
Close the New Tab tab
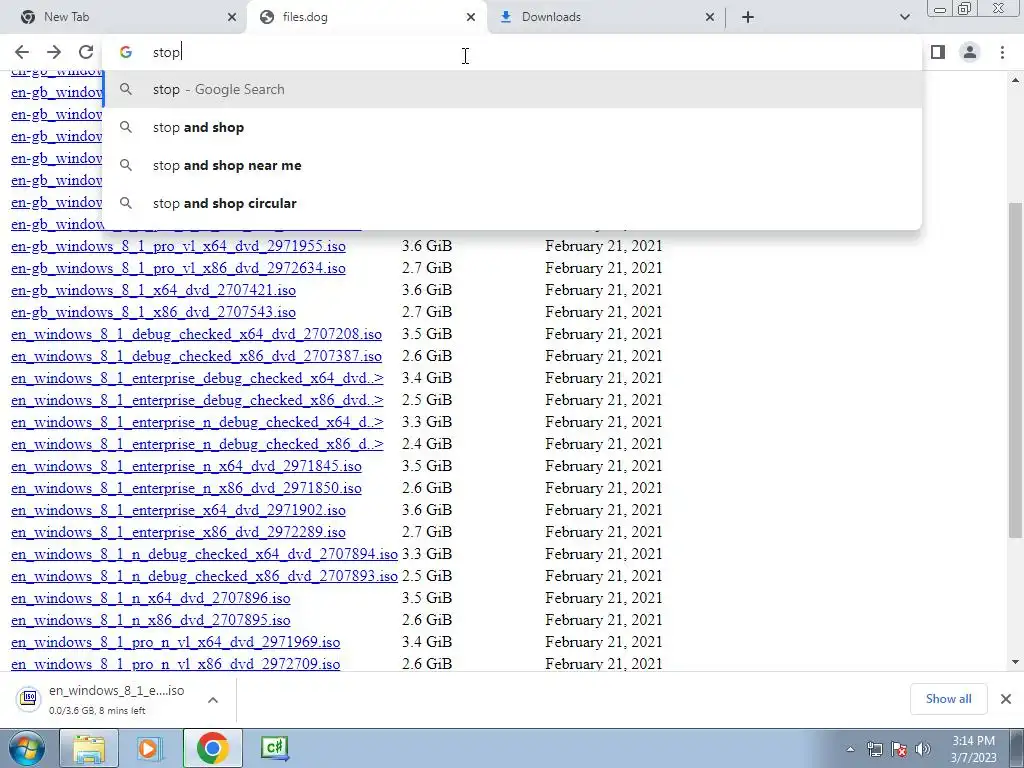point(232,17)
